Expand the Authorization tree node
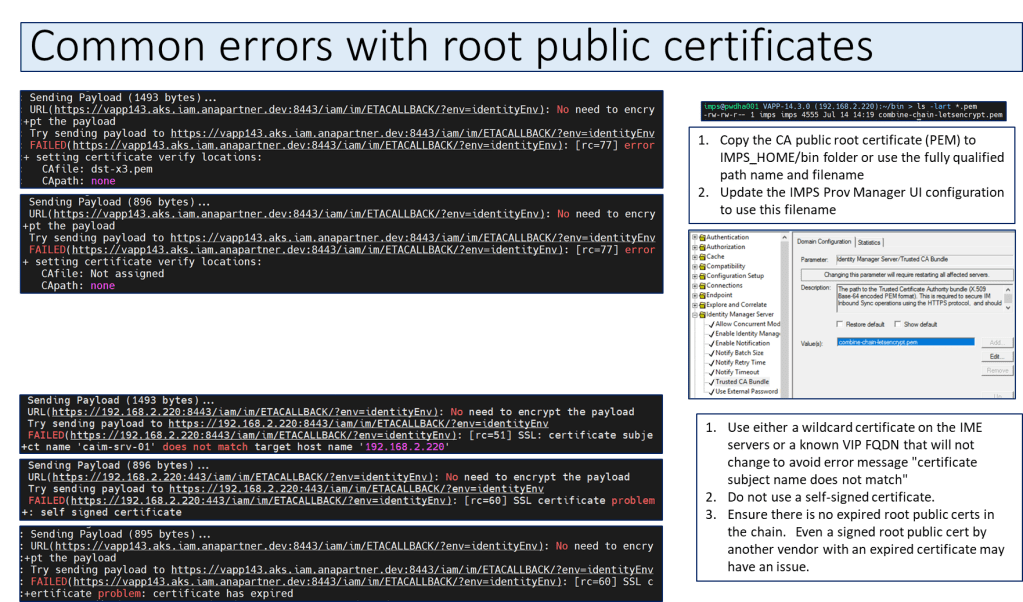 695,247
